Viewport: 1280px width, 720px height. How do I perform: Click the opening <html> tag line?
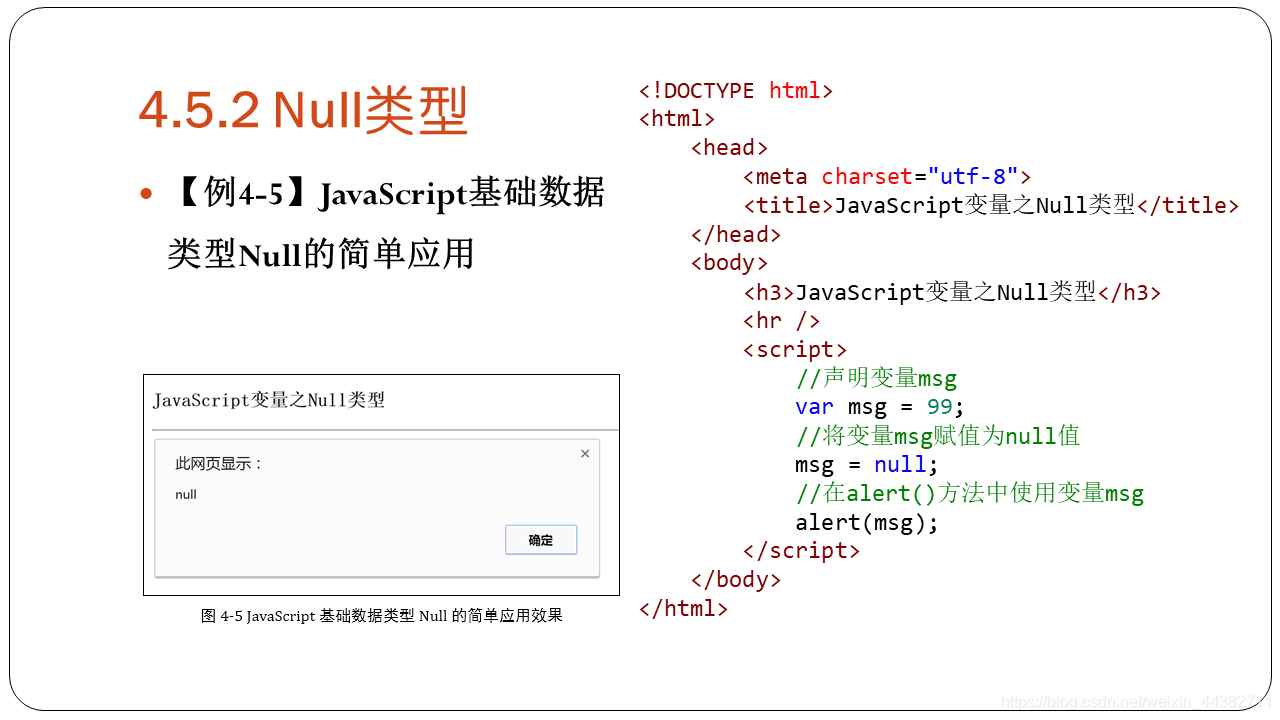[x=677, y=119]
